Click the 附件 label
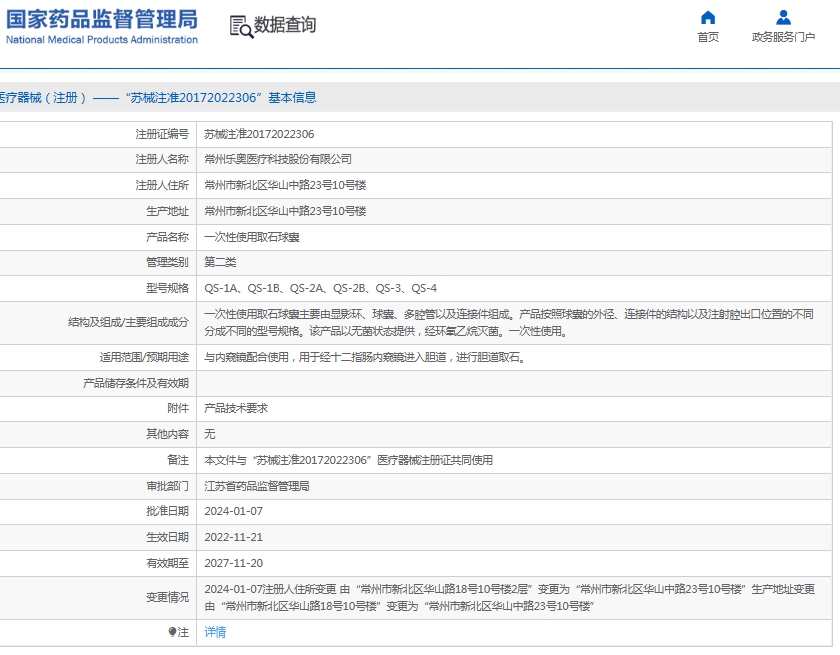Image resolution: width=840 pixels, height=655 pixels. pos(178,408)
